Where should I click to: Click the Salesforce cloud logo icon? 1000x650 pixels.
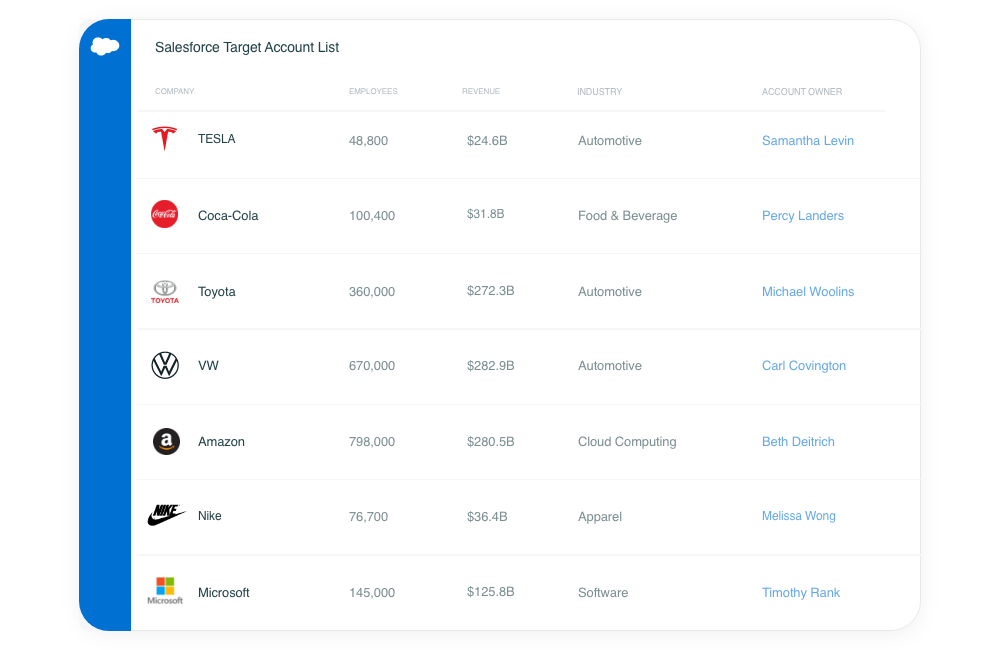tap(105, 47)
